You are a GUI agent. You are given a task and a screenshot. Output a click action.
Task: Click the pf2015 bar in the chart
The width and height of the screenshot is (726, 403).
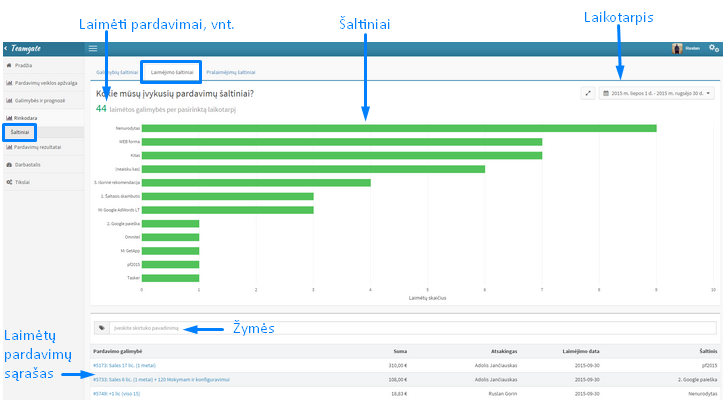point(170,264)
